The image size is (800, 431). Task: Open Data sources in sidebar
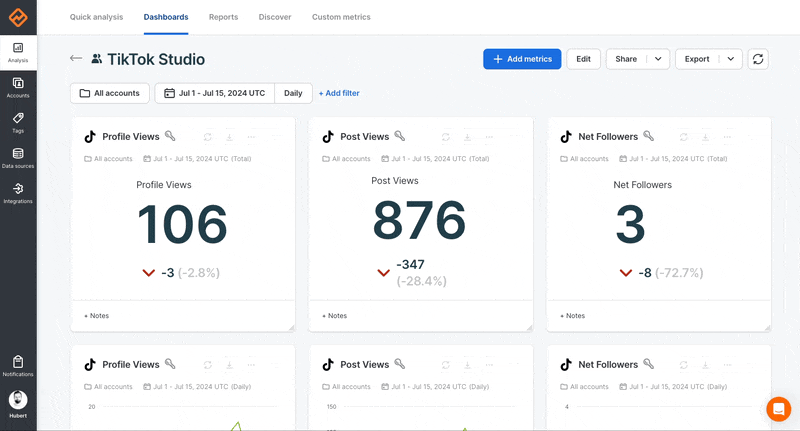tap(18, 158)
